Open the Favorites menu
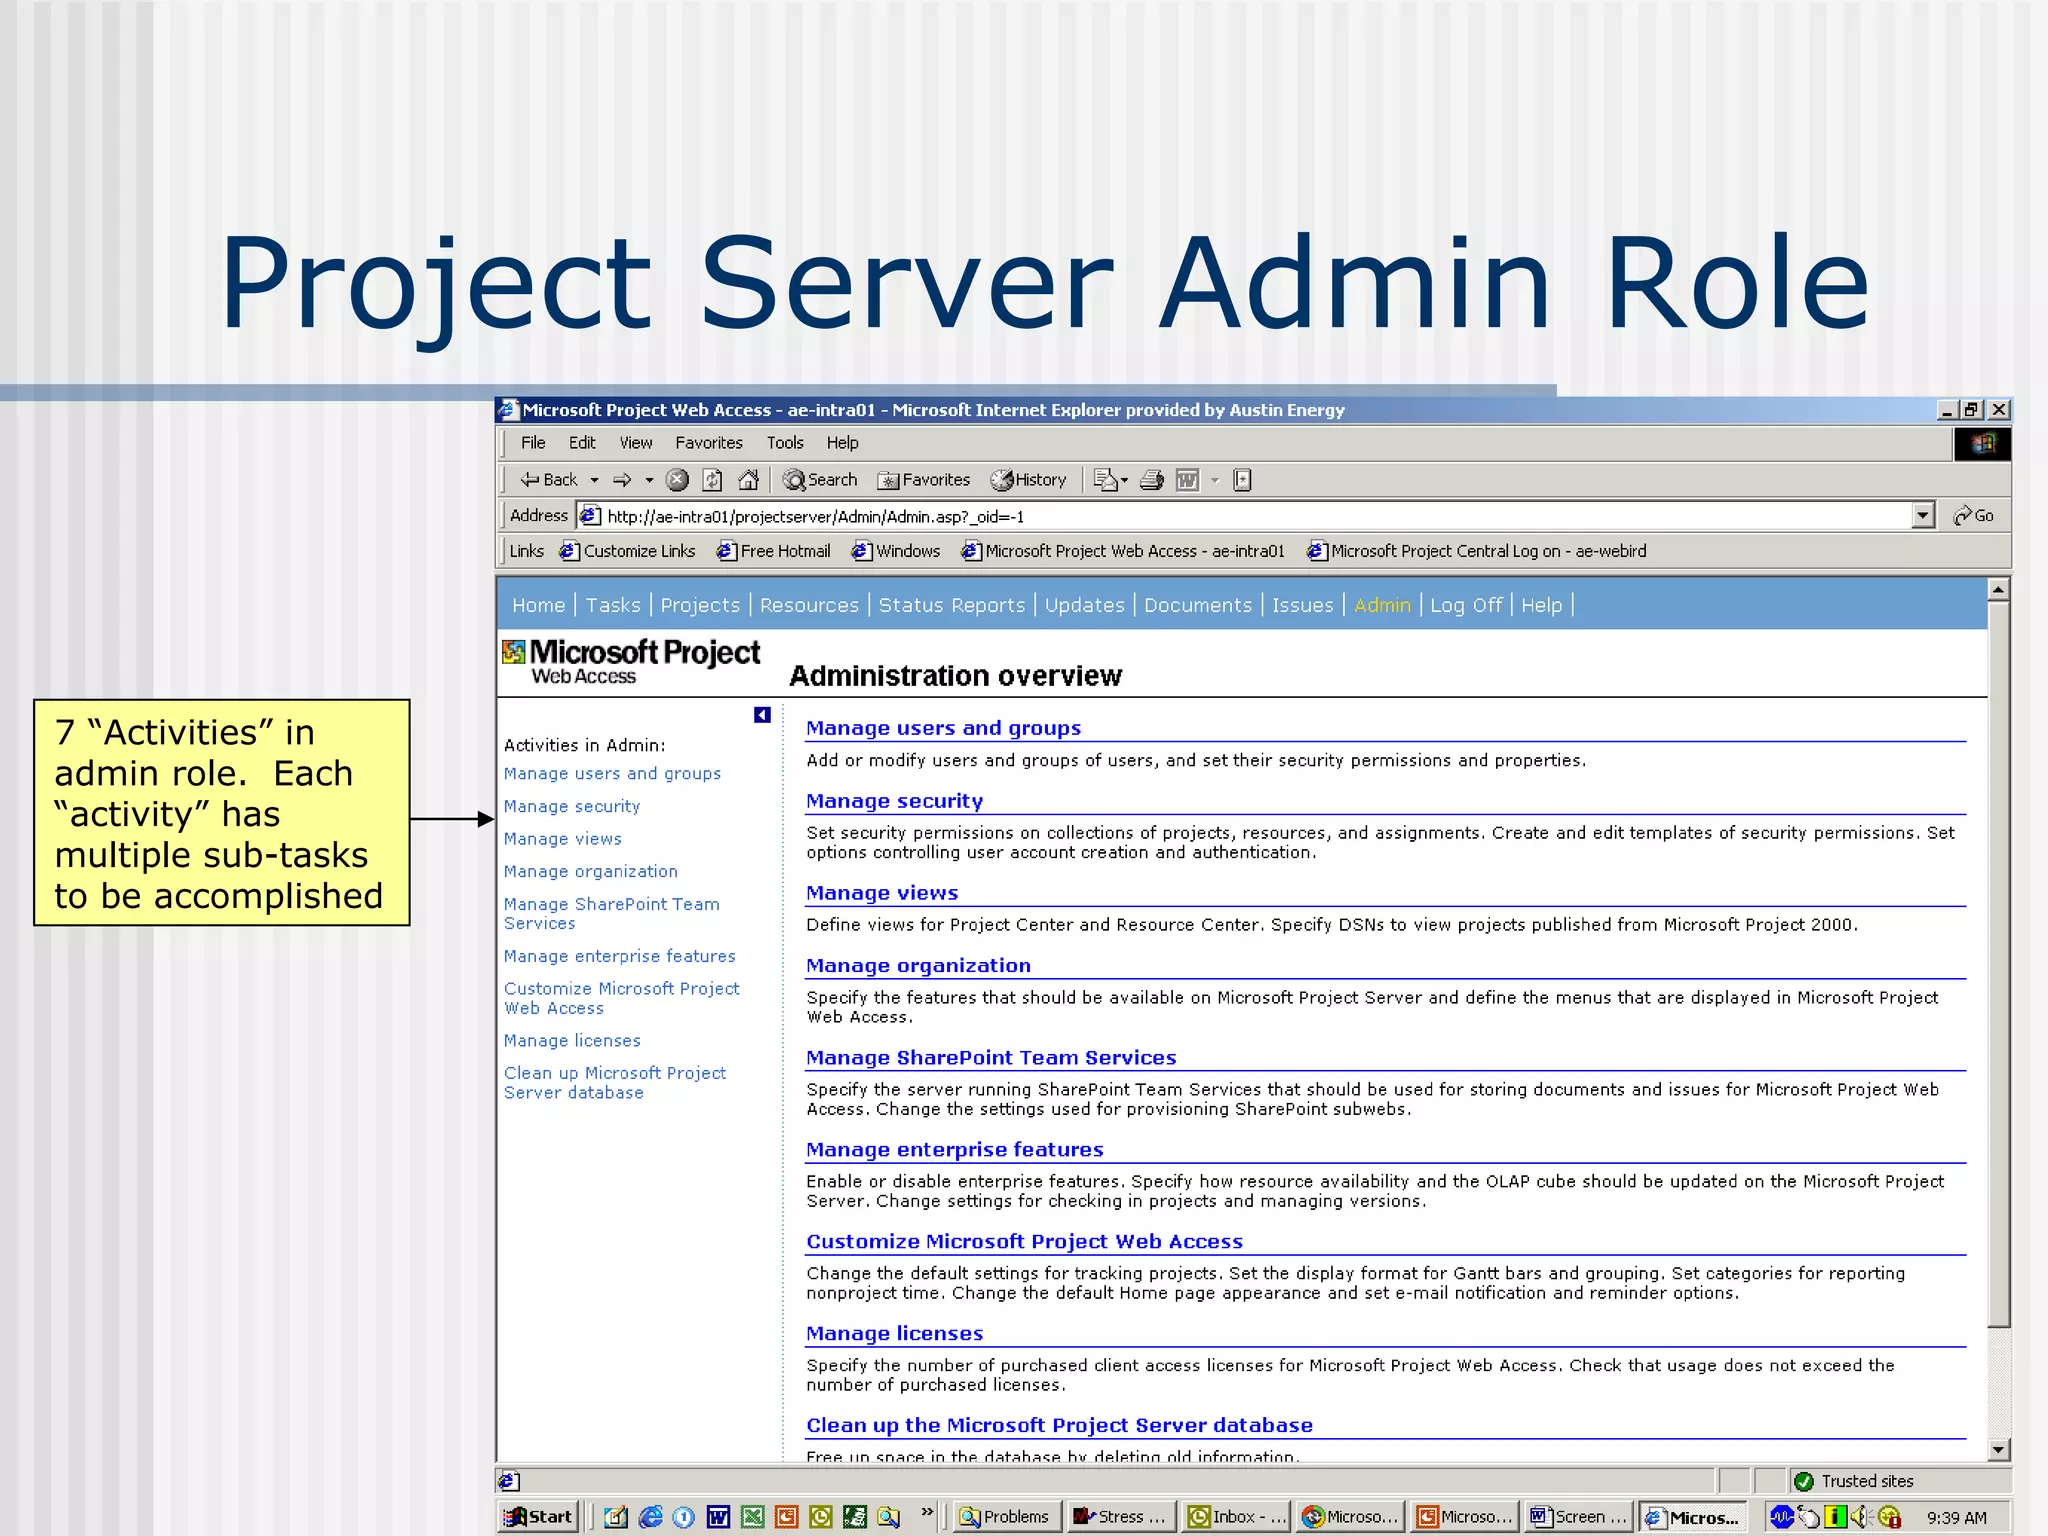The image size is (2048, 1536). pos(708,443)
